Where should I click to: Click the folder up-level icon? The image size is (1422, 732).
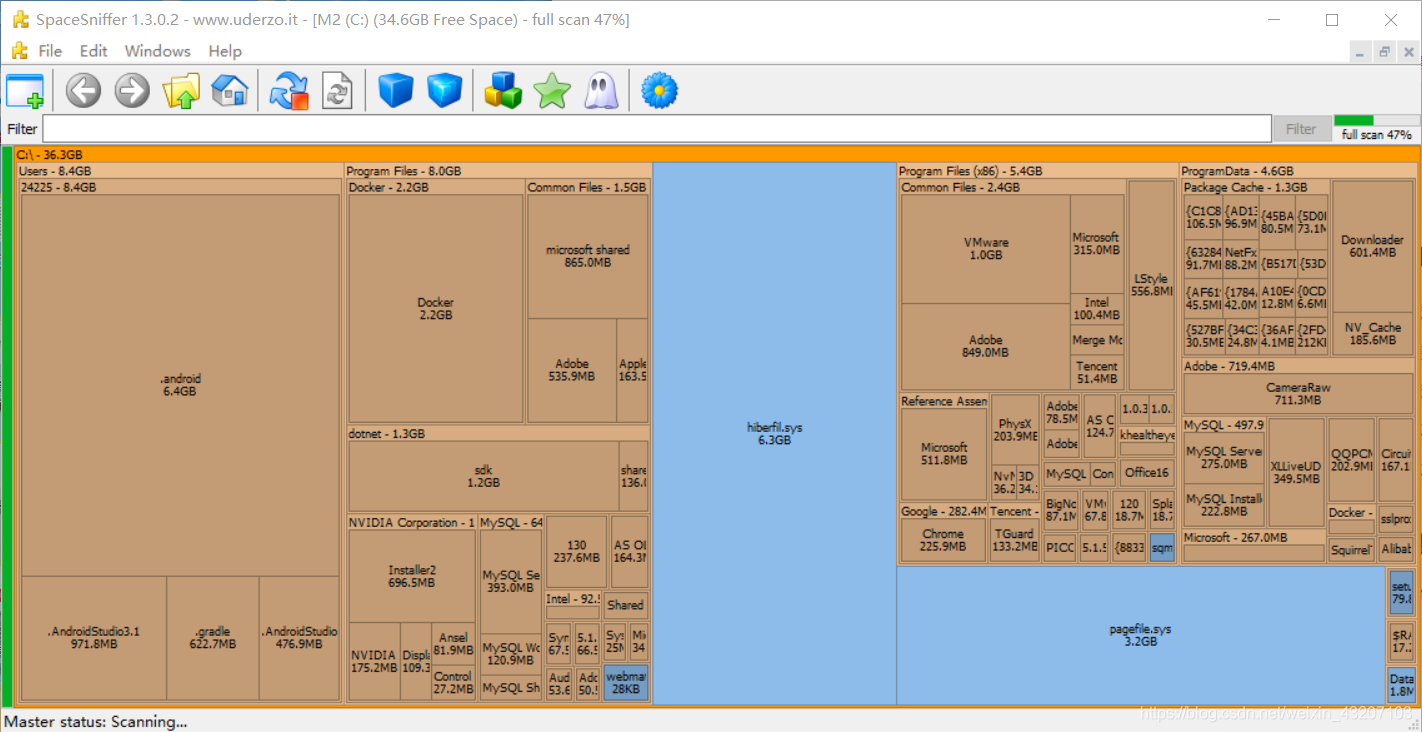point(181,91)
